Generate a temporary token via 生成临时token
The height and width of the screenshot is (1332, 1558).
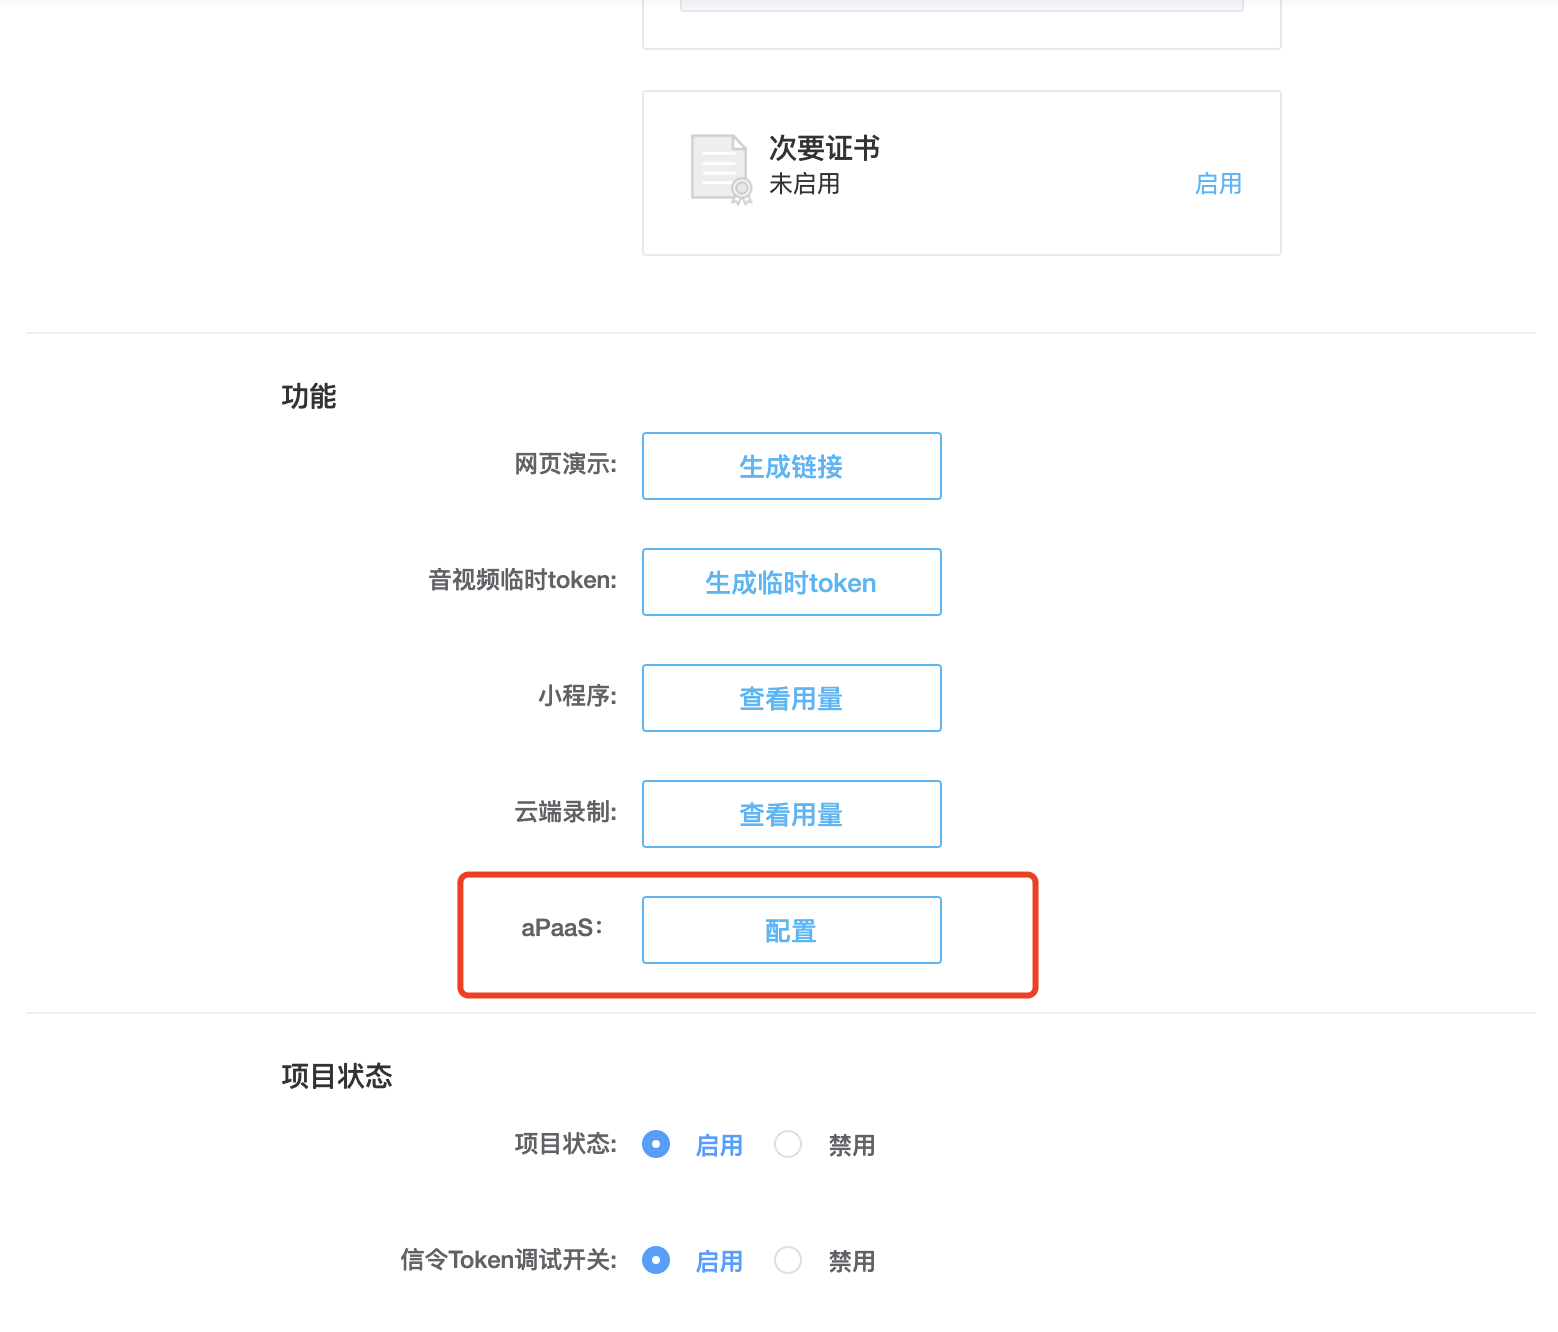point(790,582)
